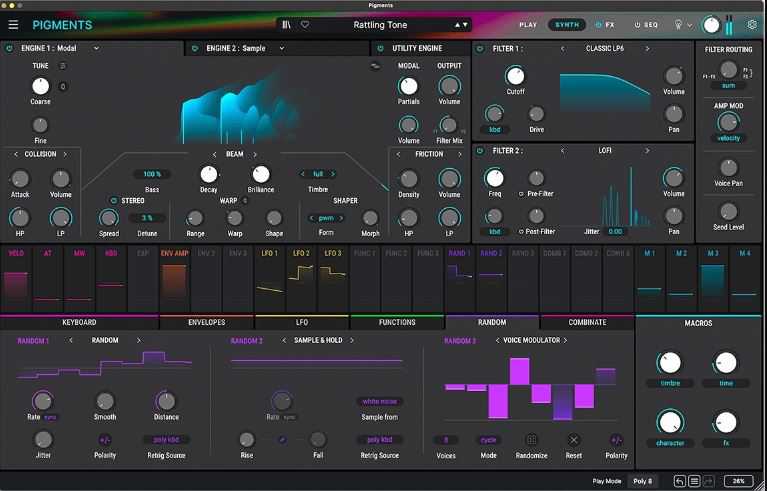Click the small icon beside the WARP label
This screenshot has height=491, width=767.
click(245, 201)
